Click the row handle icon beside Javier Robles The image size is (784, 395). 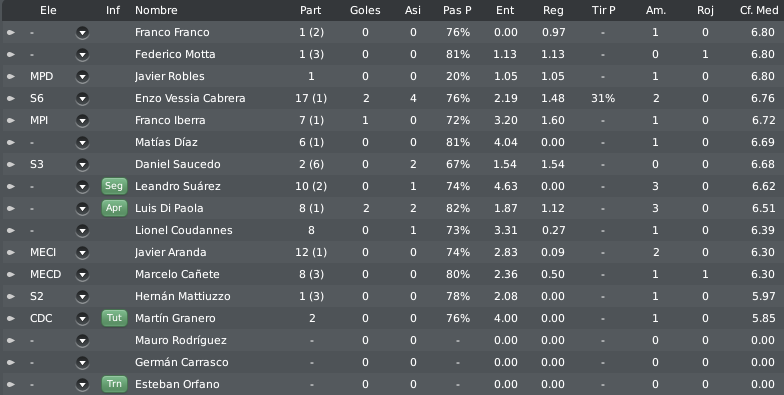(x=10, y=76)
